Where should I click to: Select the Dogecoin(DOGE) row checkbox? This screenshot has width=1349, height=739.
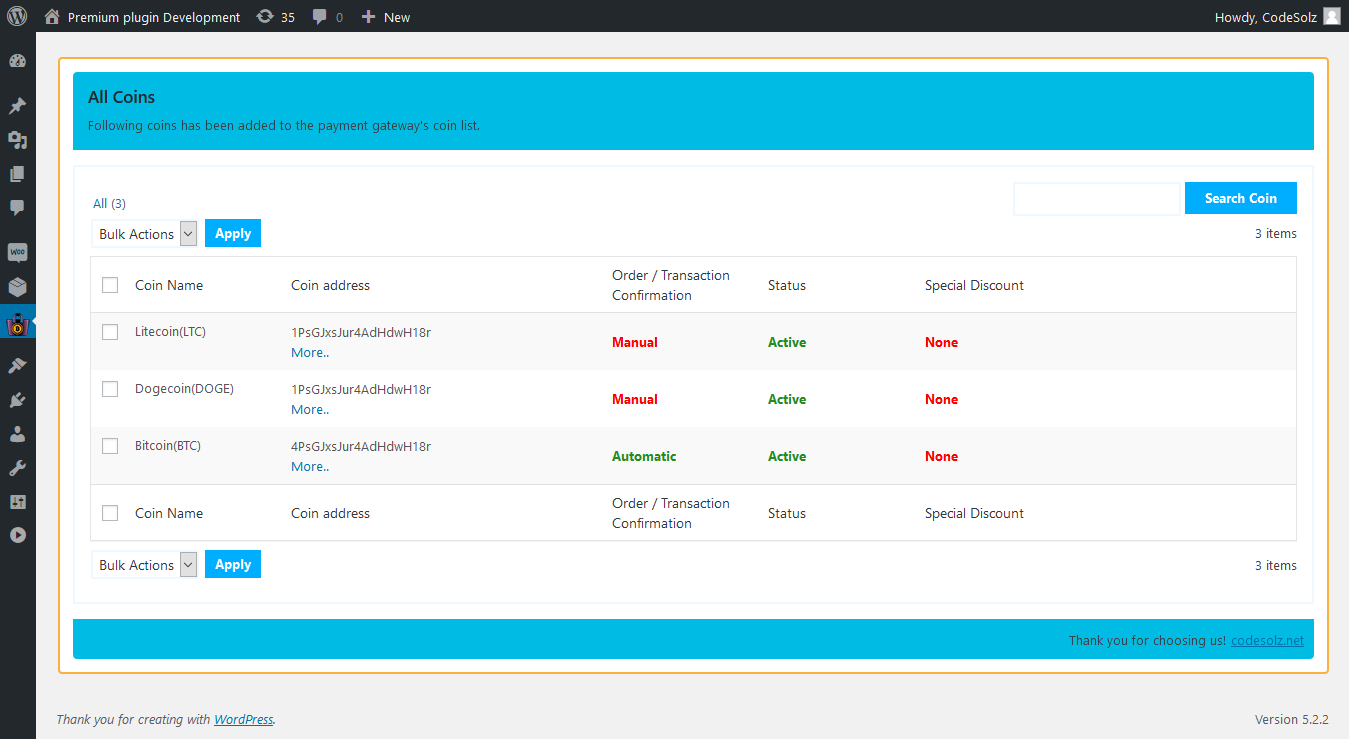point(110,389)
